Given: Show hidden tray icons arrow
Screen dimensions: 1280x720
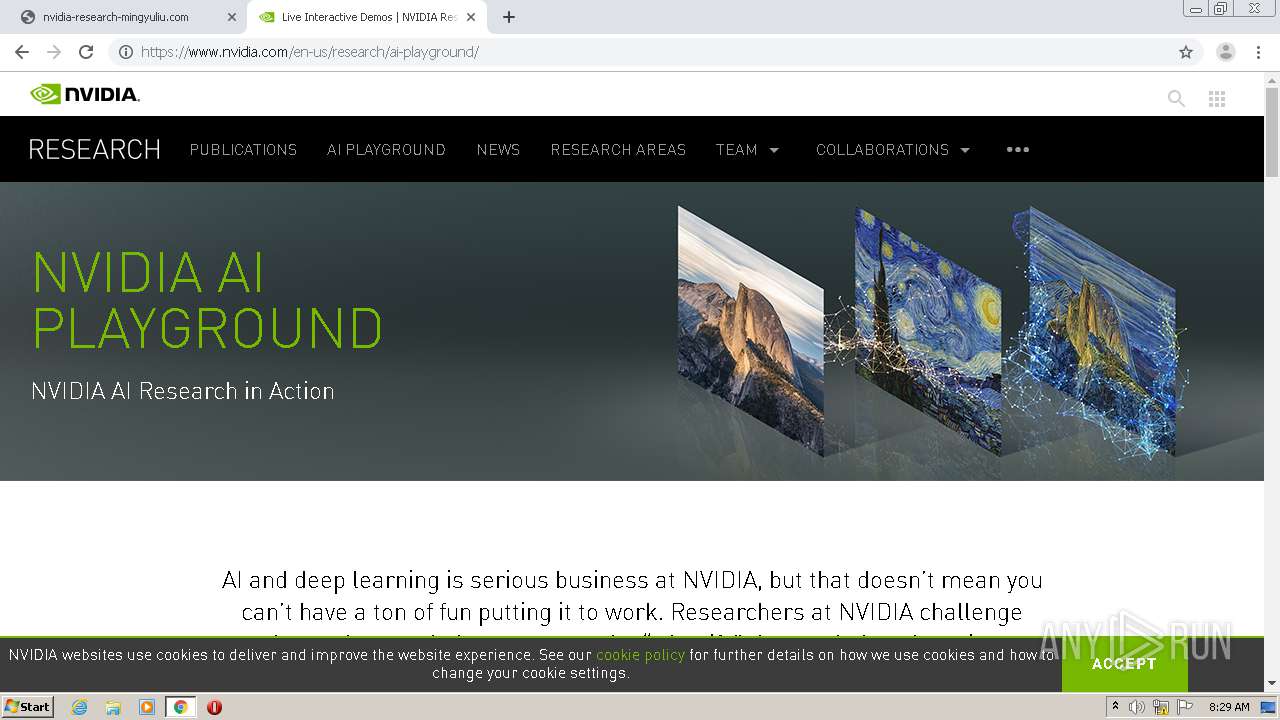Looking at the screenshot, I should coord(1115,707).
